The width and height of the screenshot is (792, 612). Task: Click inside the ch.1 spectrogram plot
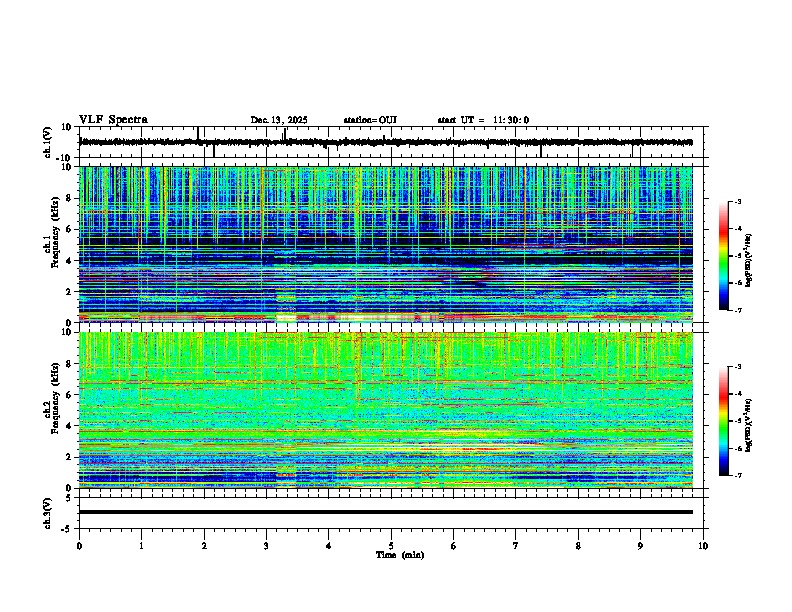click(x=386, y=244)
